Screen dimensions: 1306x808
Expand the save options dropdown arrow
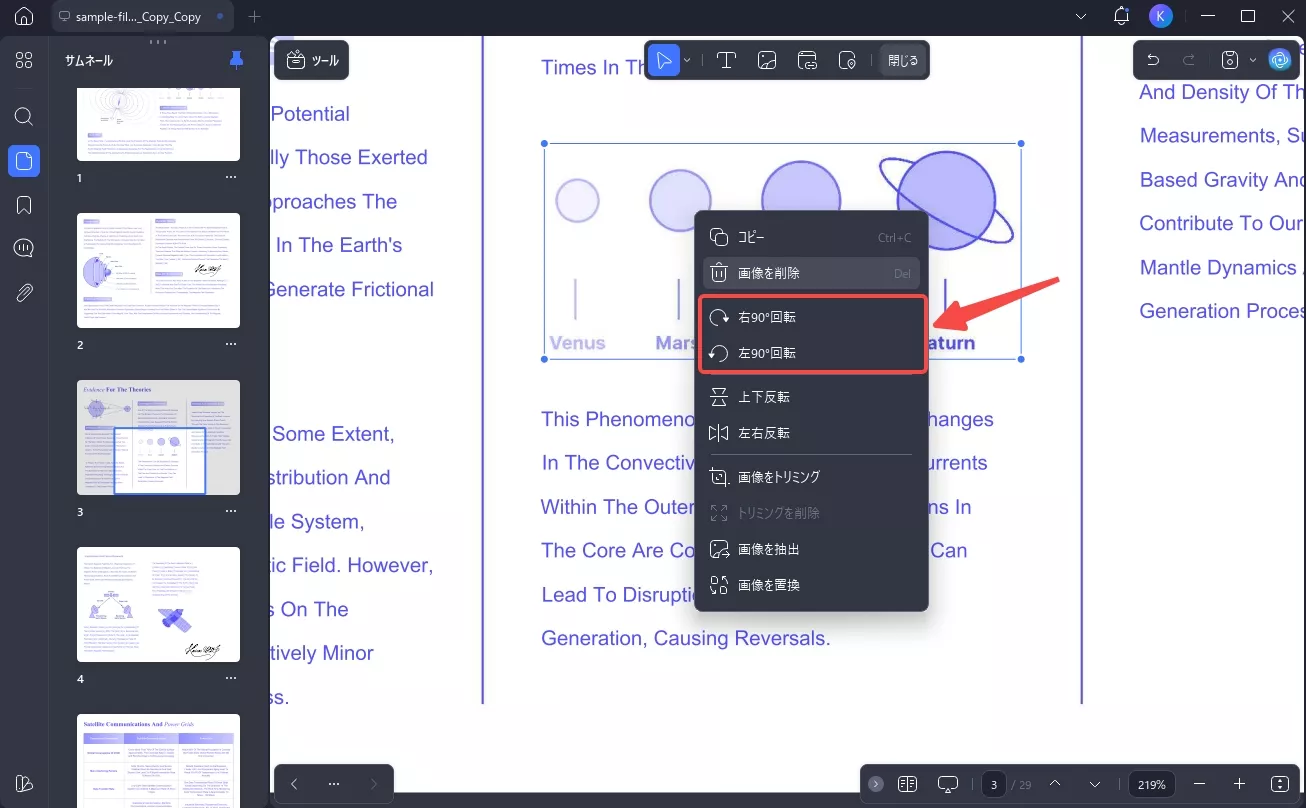(x=1253, y=60)
